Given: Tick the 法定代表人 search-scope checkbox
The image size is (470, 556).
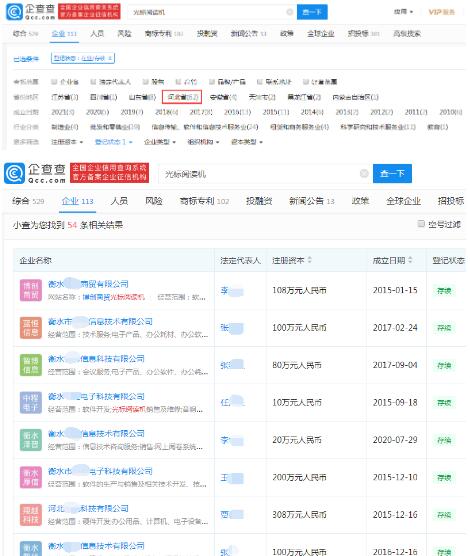Looking at the screenshot, I should 93,82.
